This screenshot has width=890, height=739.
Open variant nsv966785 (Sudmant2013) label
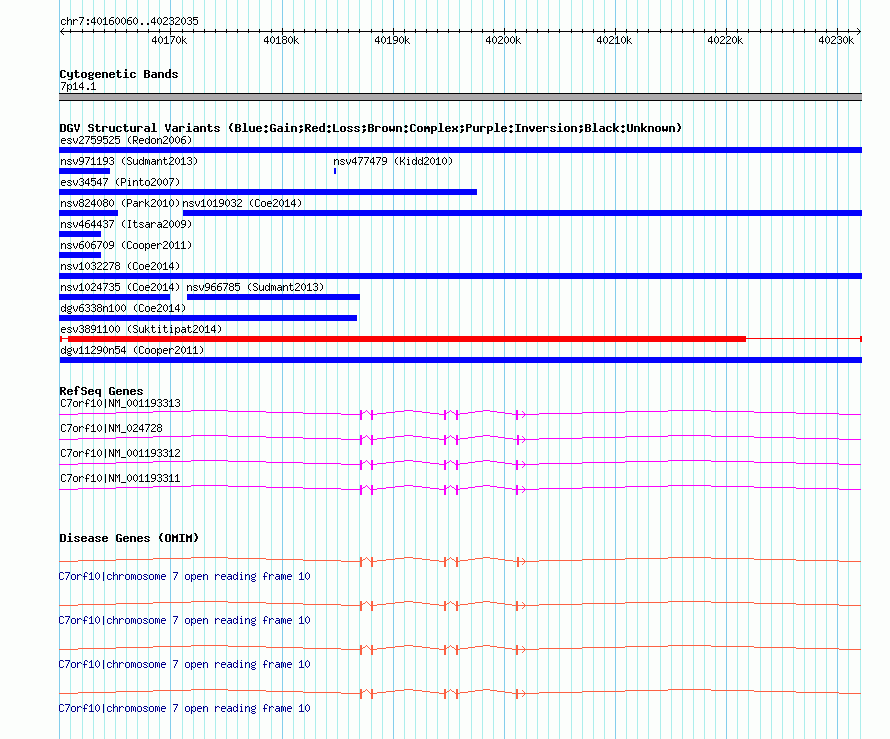click(x=255, y=287)
